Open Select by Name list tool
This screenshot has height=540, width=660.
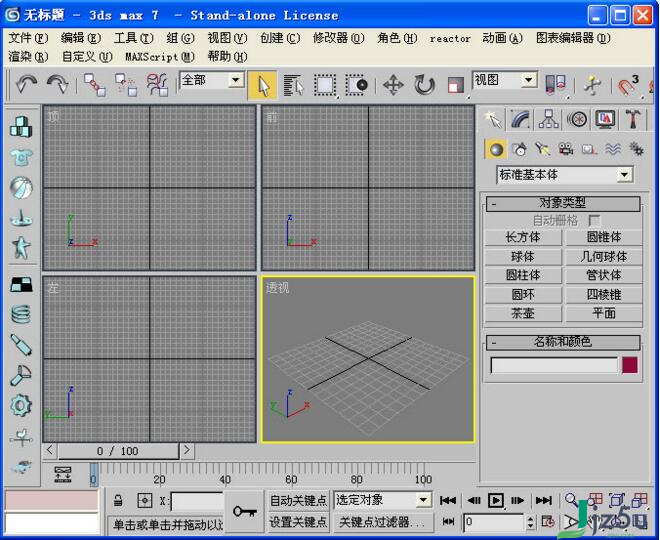pos(293,85)
